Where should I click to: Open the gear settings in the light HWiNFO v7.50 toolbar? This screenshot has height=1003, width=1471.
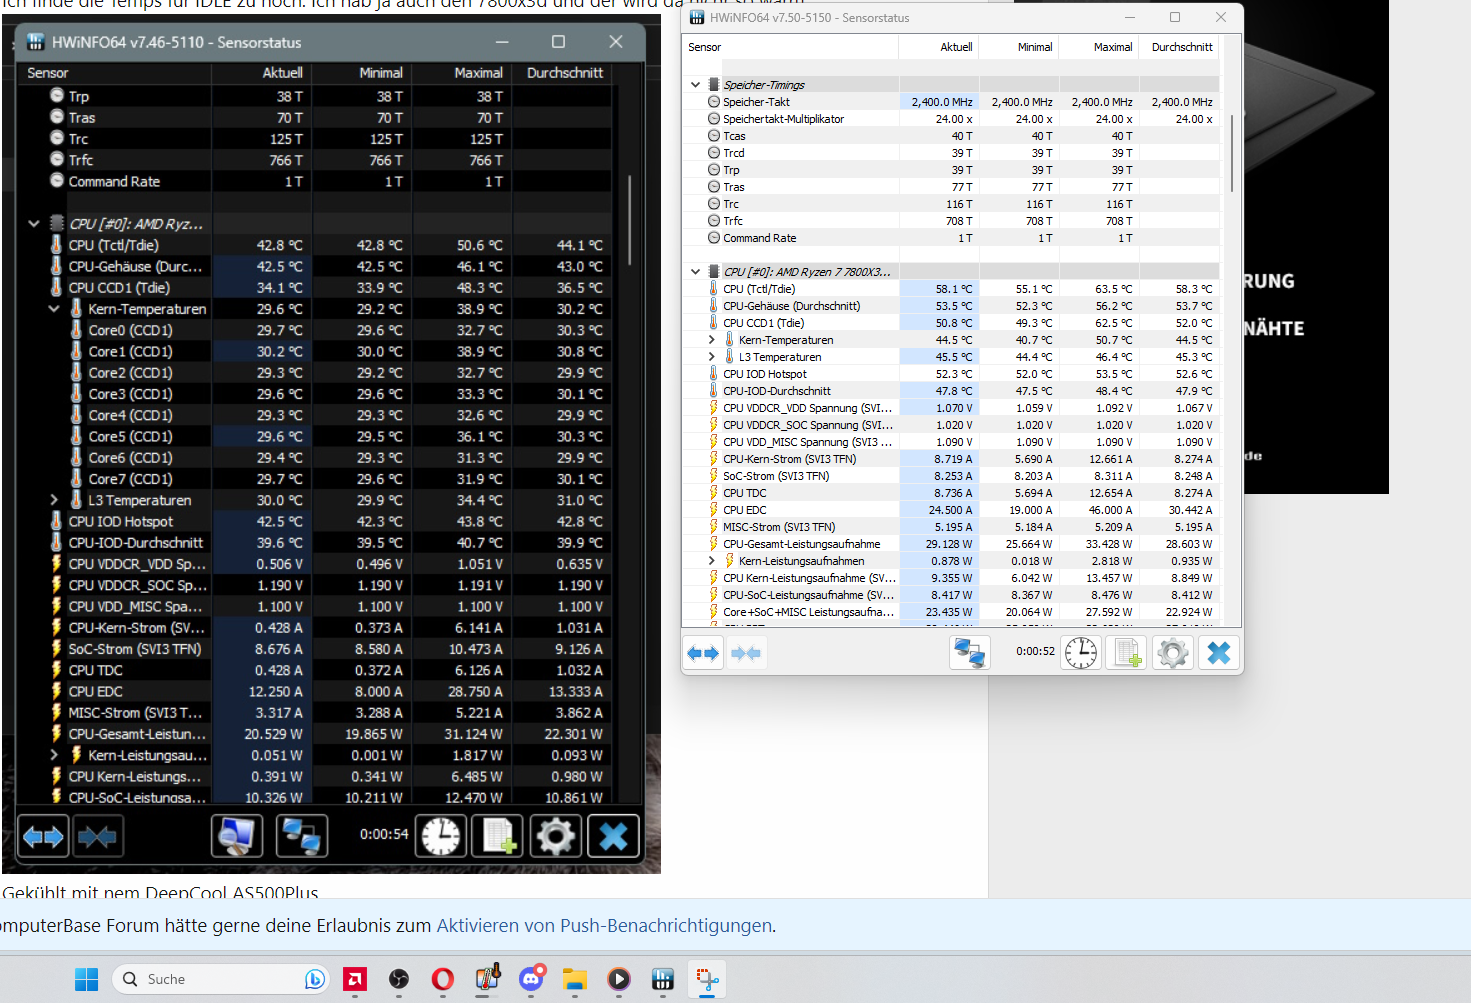point(1173,653)
